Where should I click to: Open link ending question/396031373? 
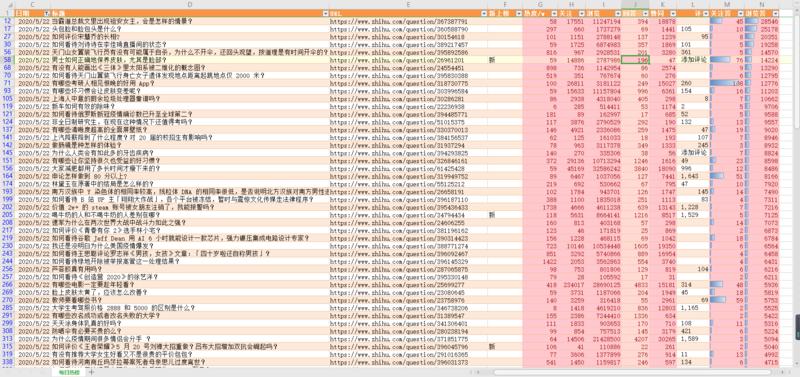tap(398, 362)
